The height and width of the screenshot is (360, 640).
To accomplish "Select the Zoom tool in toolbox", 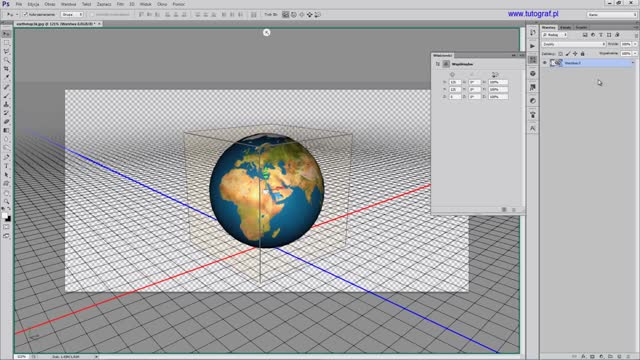I will [6, 201].
